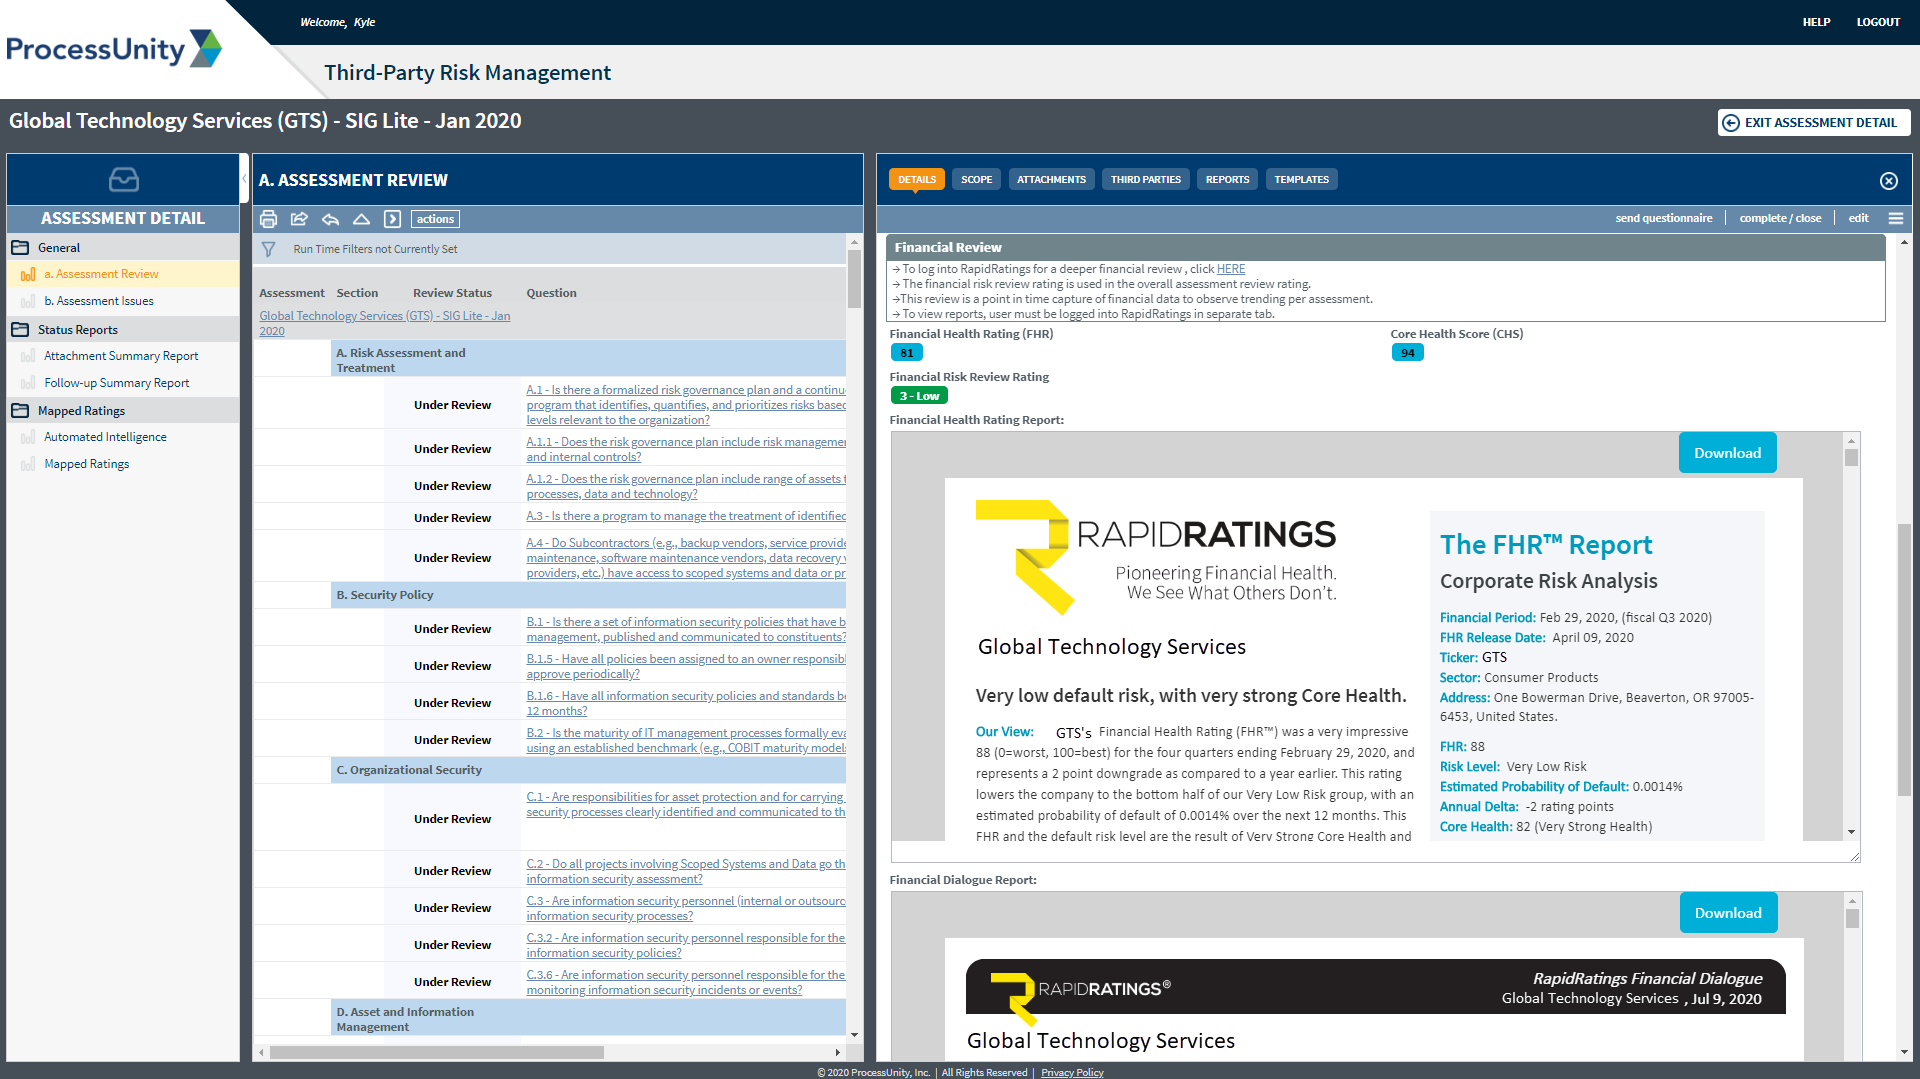Screen dimensions: 1920x1079
Task: Click the up triangle icon in review toolbar
Action: tap(361, 219)
